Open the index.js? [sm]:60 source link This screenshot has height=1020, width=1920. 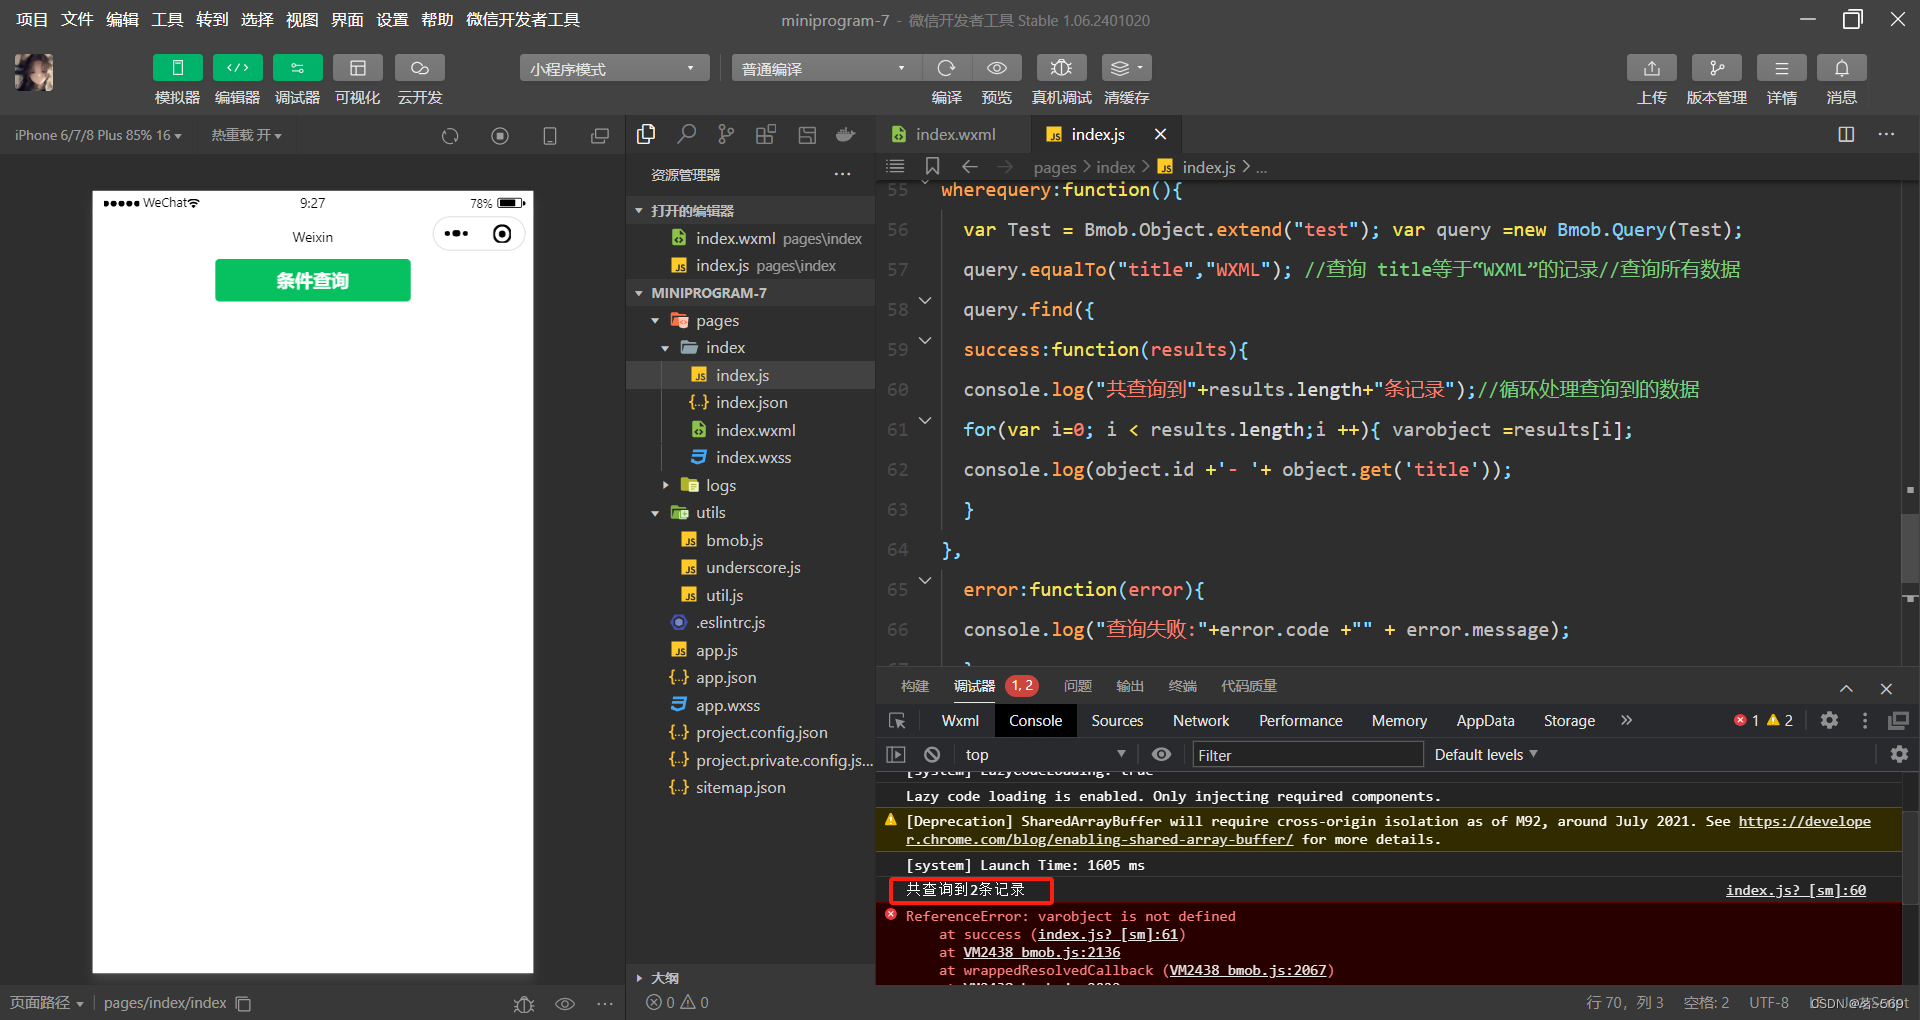pos(1795,890)
